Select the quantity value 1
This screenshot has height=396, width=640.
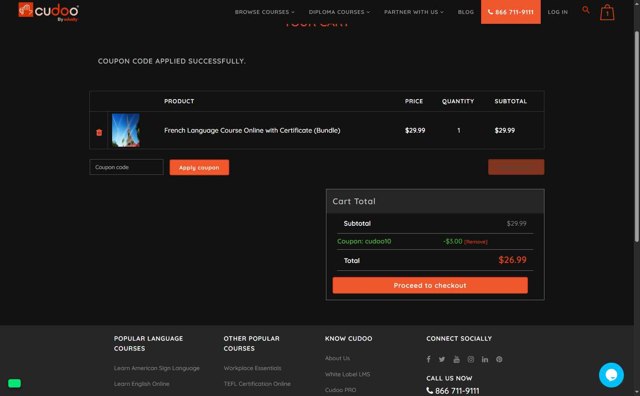(458, 130)
